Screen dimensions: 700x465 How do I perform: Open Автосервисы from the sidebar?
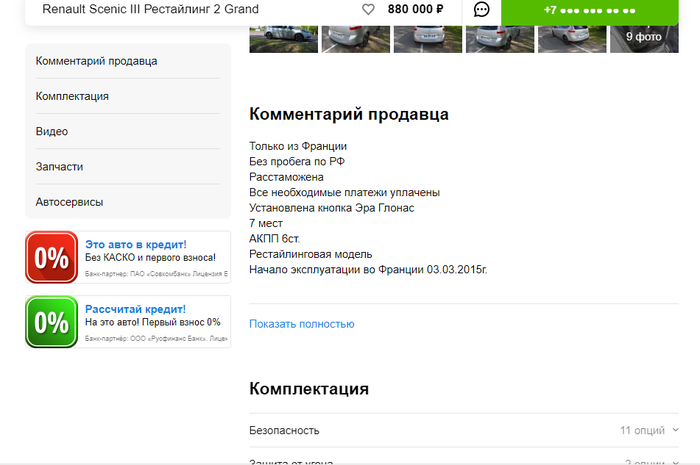point(69,202)
